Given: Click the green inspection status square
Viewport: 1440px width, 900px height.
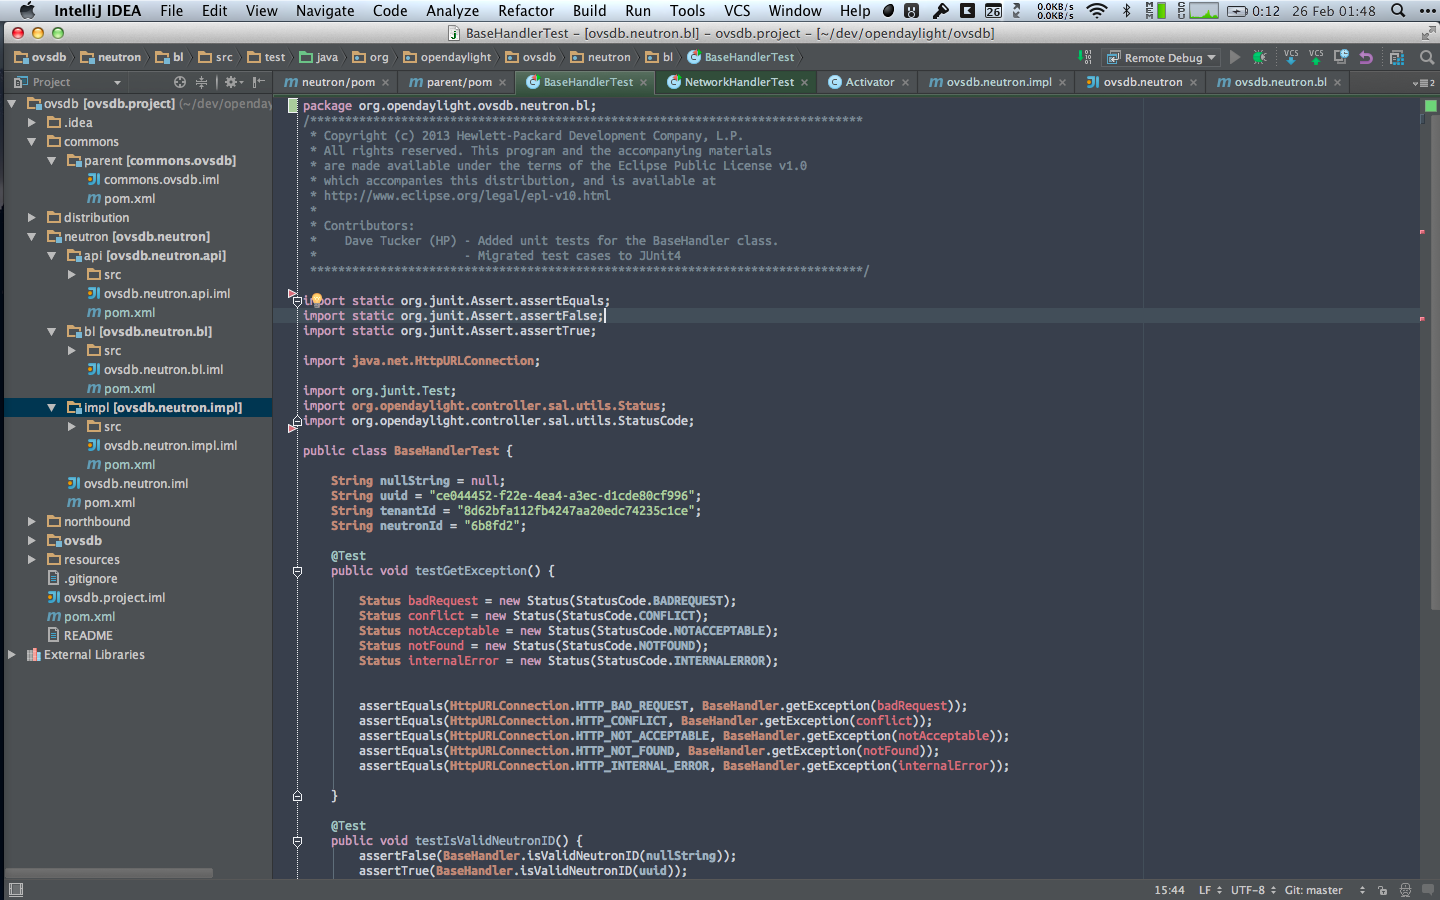Looking at the screenshot, I should click(1430, 105).
